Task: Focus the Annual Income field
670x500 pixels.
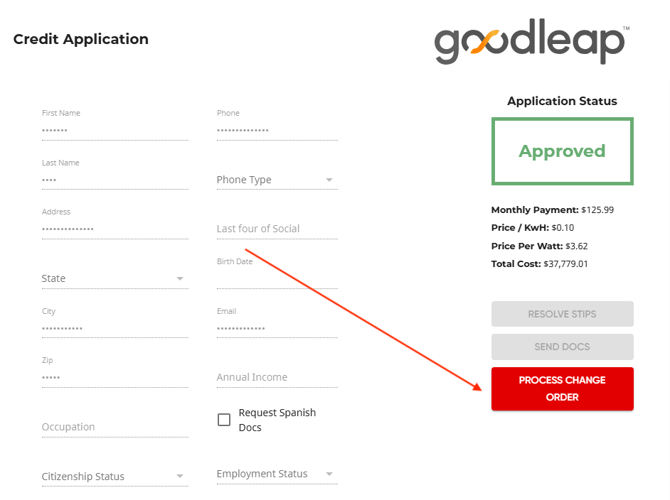Action: [x=276, y=377]
